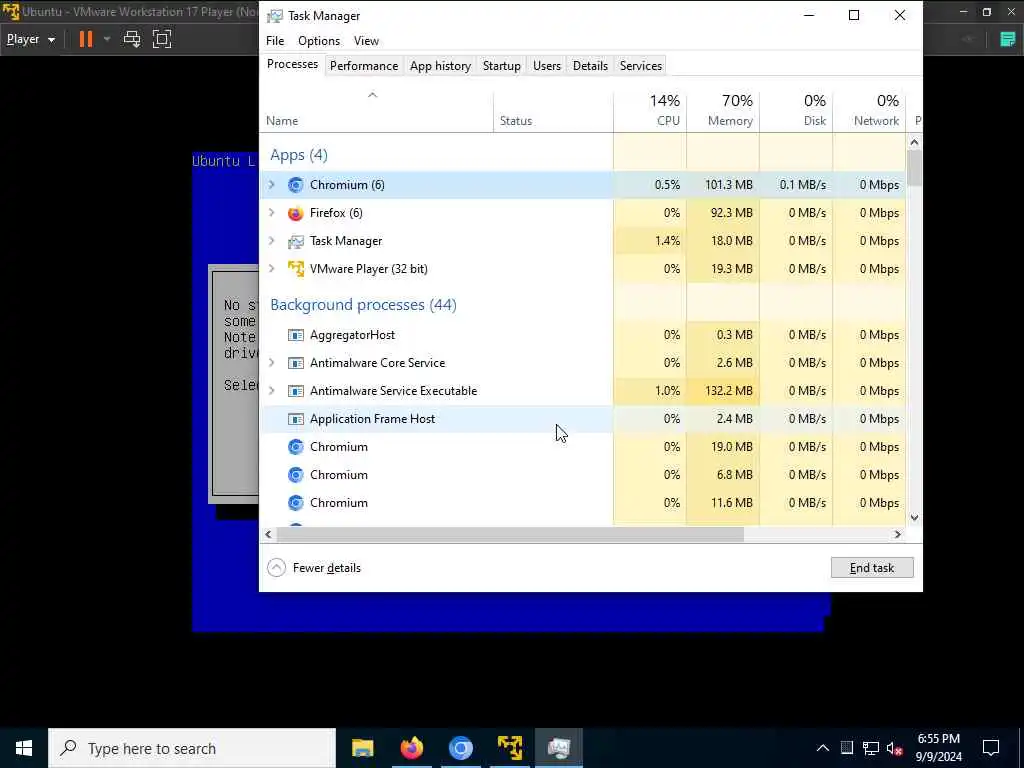Open the File menu
This screenshot has height=768, width=1024.
point(275,40)
